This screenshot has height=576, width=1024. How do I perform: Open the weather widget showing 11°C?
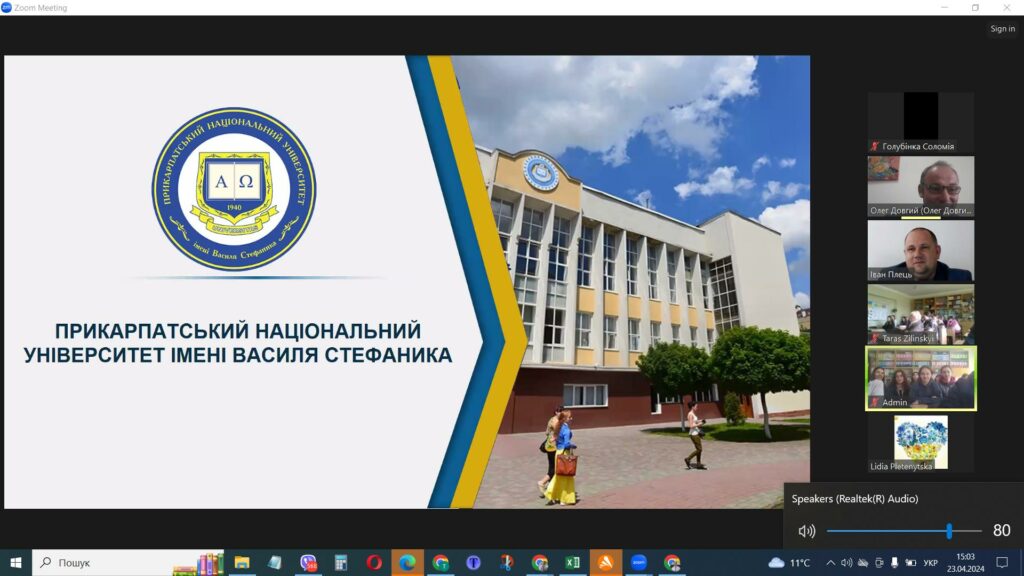point(789,563)
